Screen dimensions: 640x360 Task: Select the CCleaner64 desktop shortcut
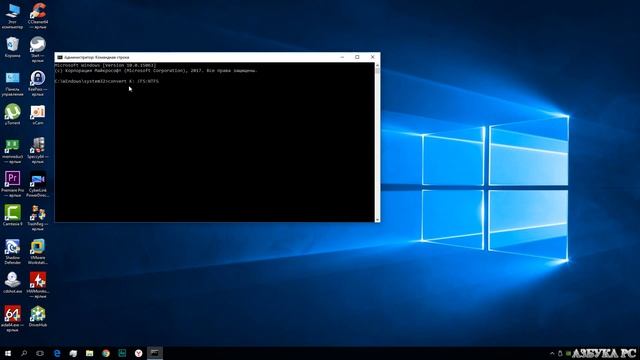(x=38, y=16)
